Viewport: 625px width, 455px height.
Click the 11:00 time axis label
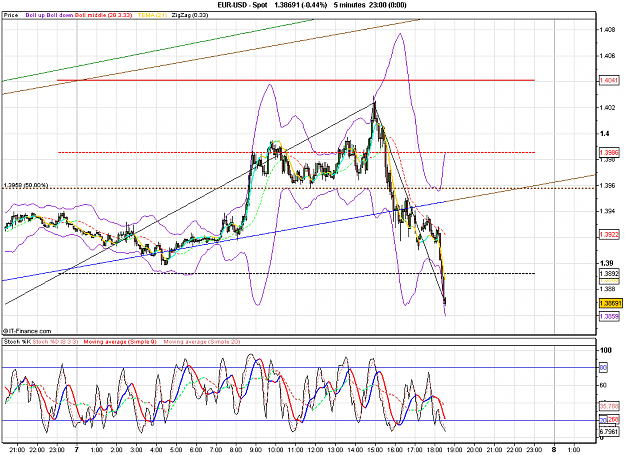click(295, 450)
